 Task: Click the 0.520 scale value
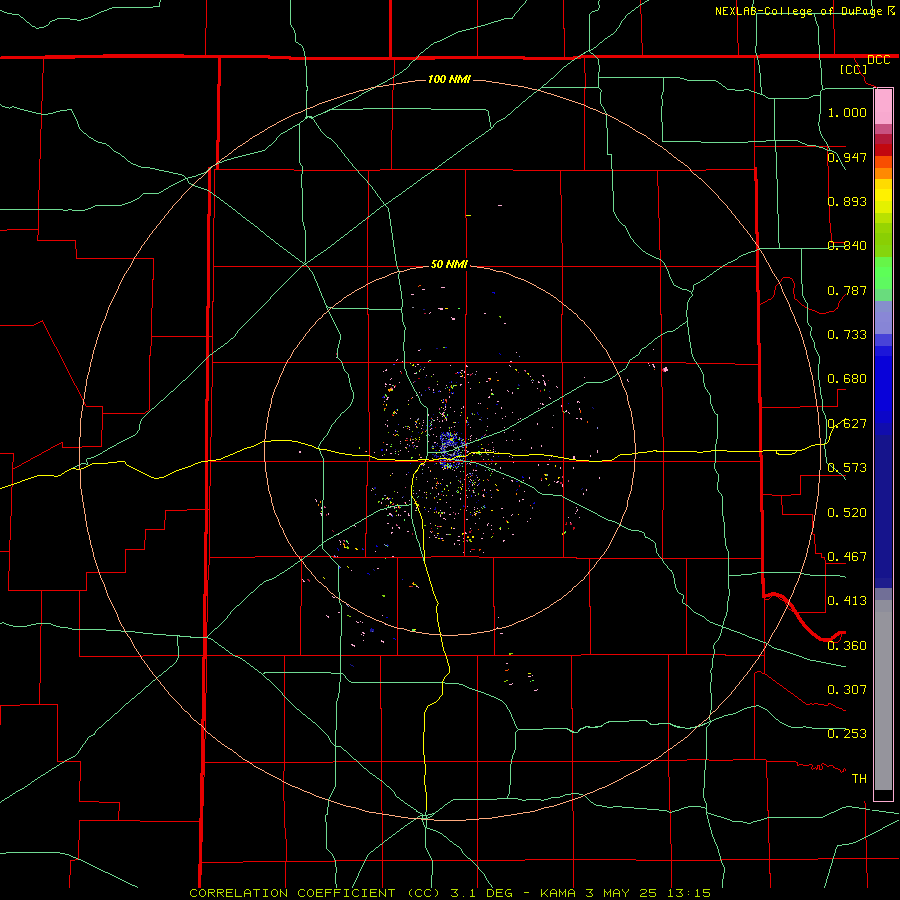coord(847,513)
